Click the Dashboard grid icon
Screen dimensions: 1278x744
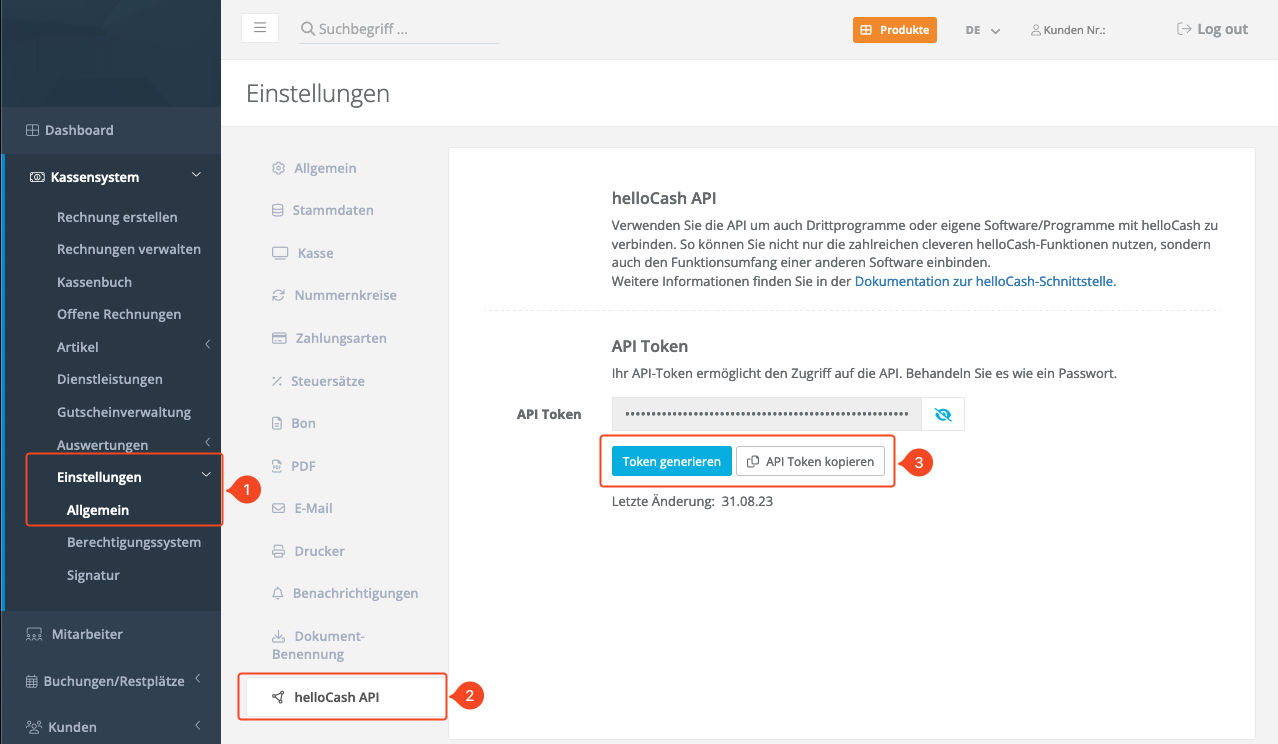click(32, 130)
